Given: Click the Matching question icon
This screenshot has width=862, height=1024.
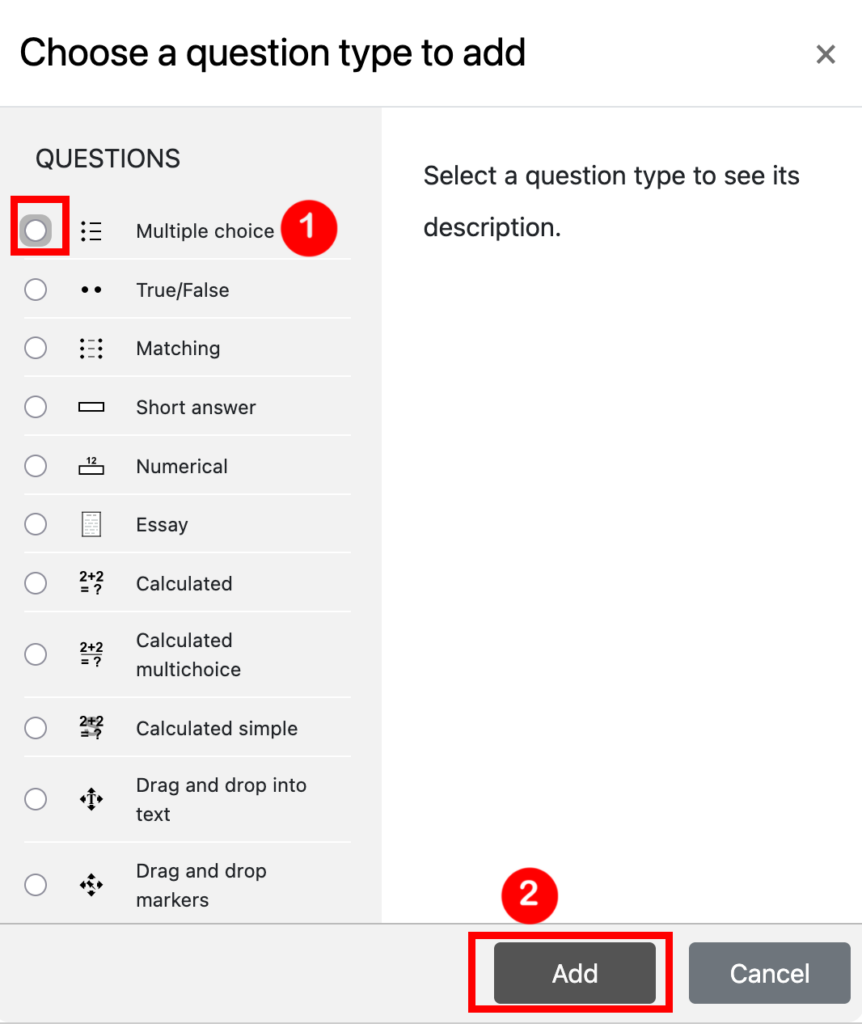Looking at the screenshot, I should [x=91, y=348].
